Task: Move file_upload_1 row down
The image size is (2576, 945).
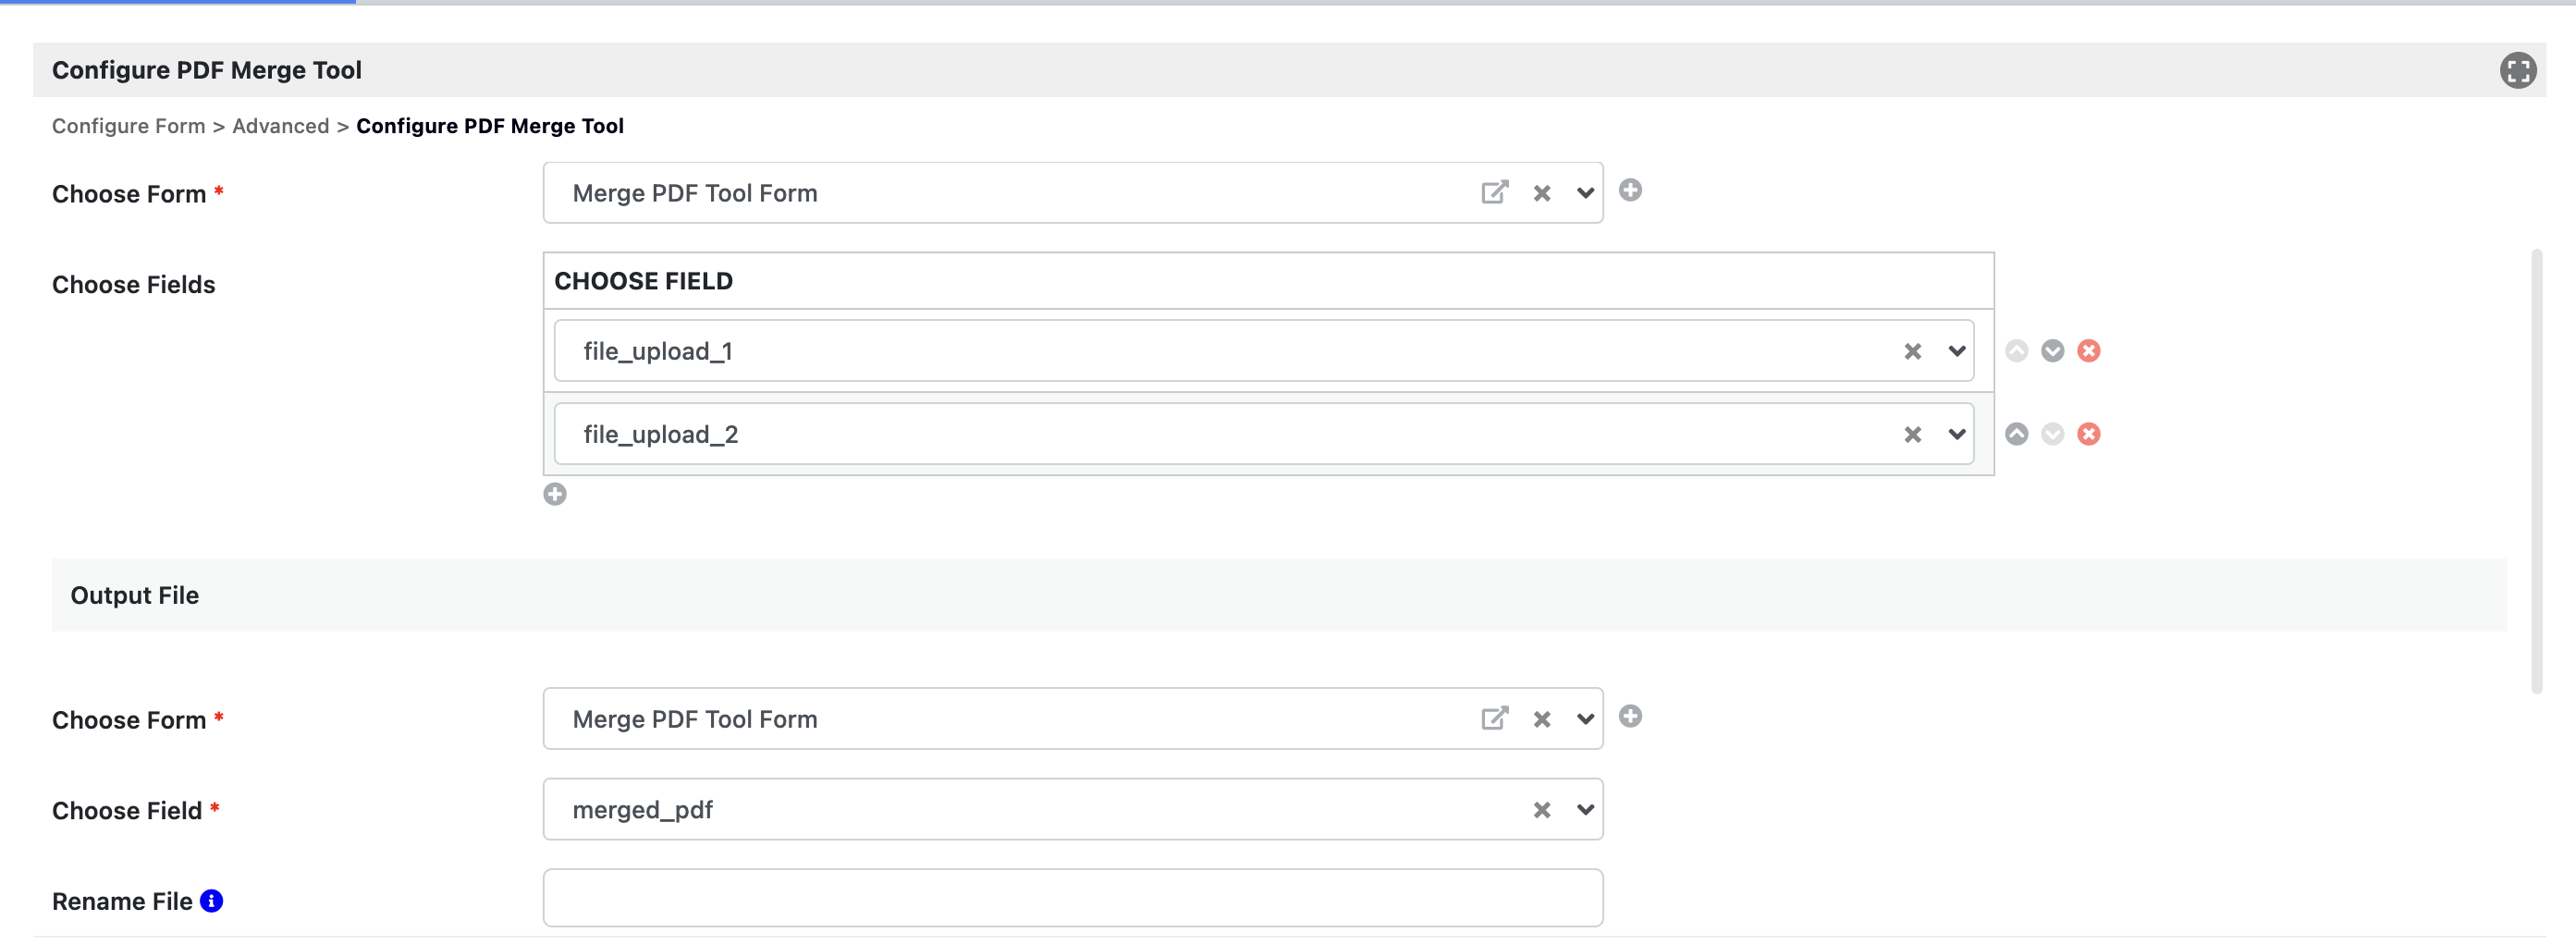Action: click(2052, 351)
